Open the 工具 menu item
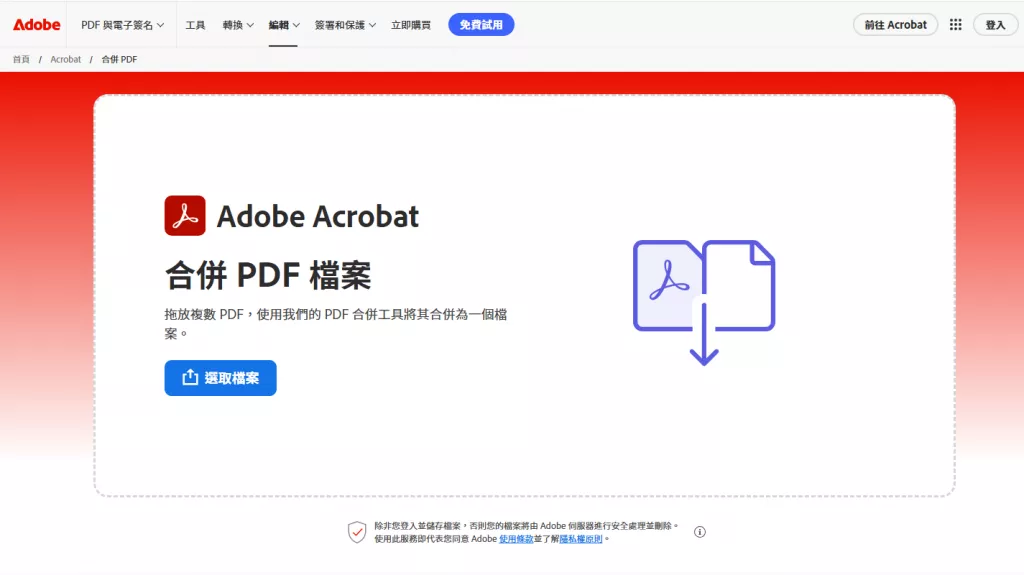Image resolution: width=1024 pixels, height=575 pixels. point(195,25)
